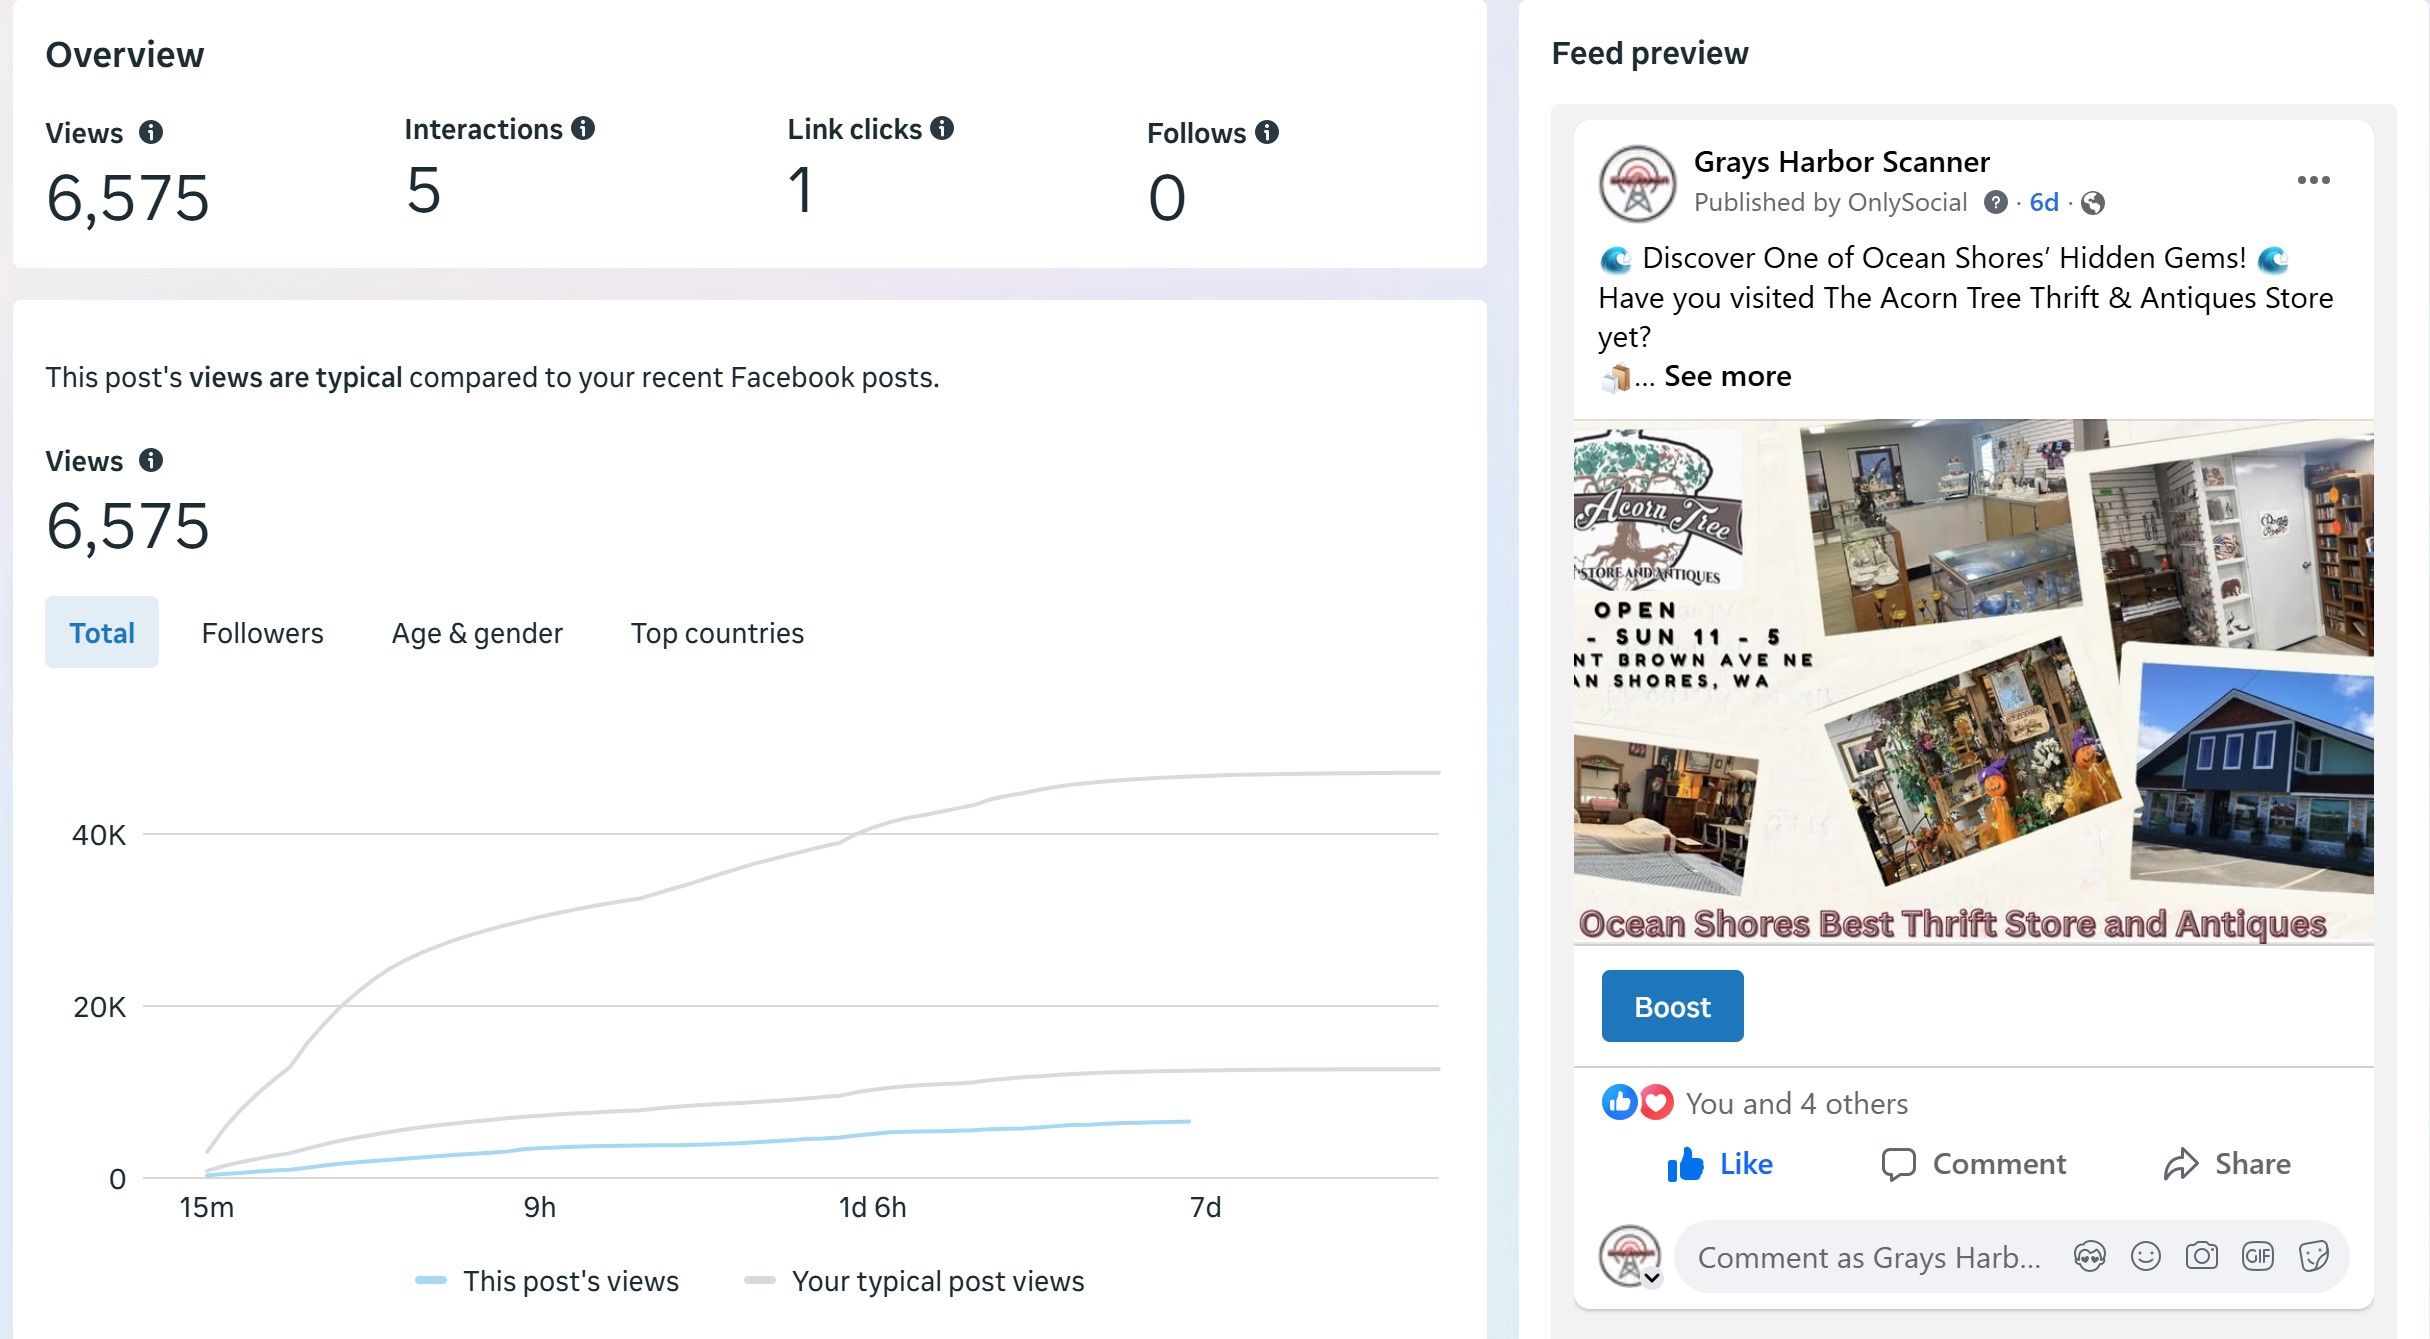This screenshot has height=1339, width=2430.
Task: Open the avatar sticker icon in comment box
Action: (2089, 1256)
